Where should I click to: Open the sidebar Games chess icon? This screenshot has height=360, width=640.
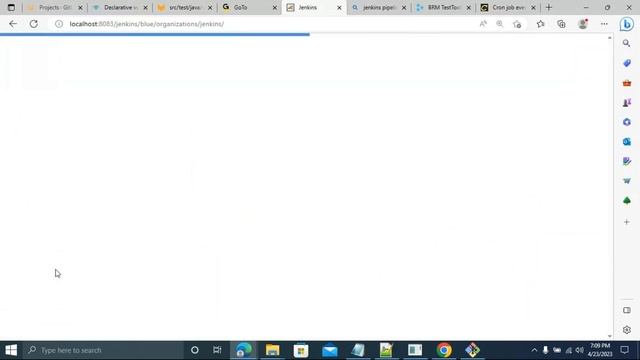[627, 103]
